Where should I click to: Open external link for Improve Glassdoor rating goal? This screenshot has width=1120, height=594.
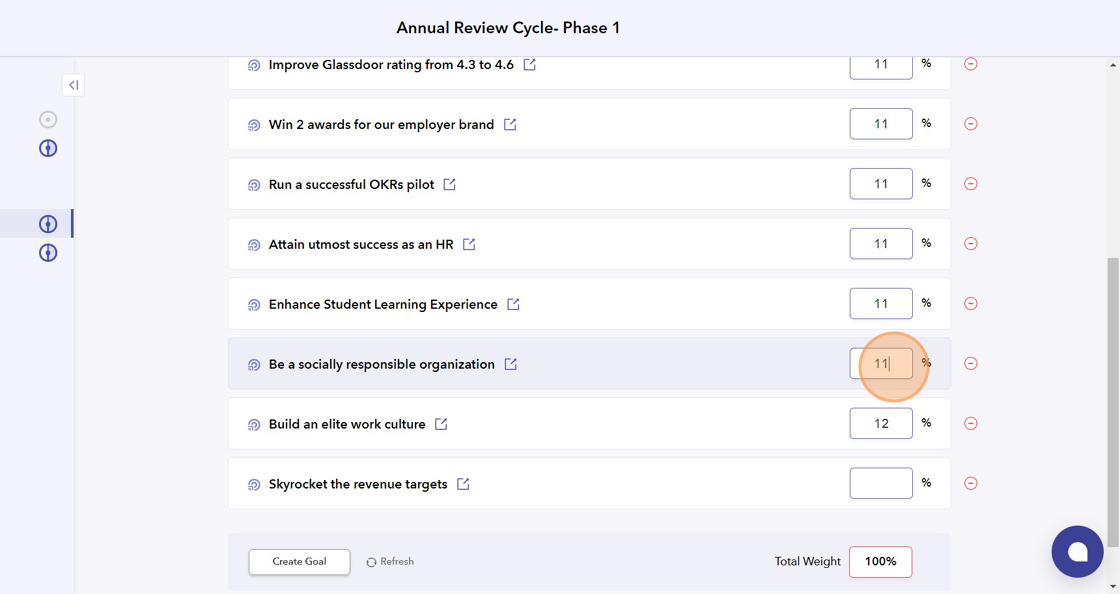click(530, 65)
